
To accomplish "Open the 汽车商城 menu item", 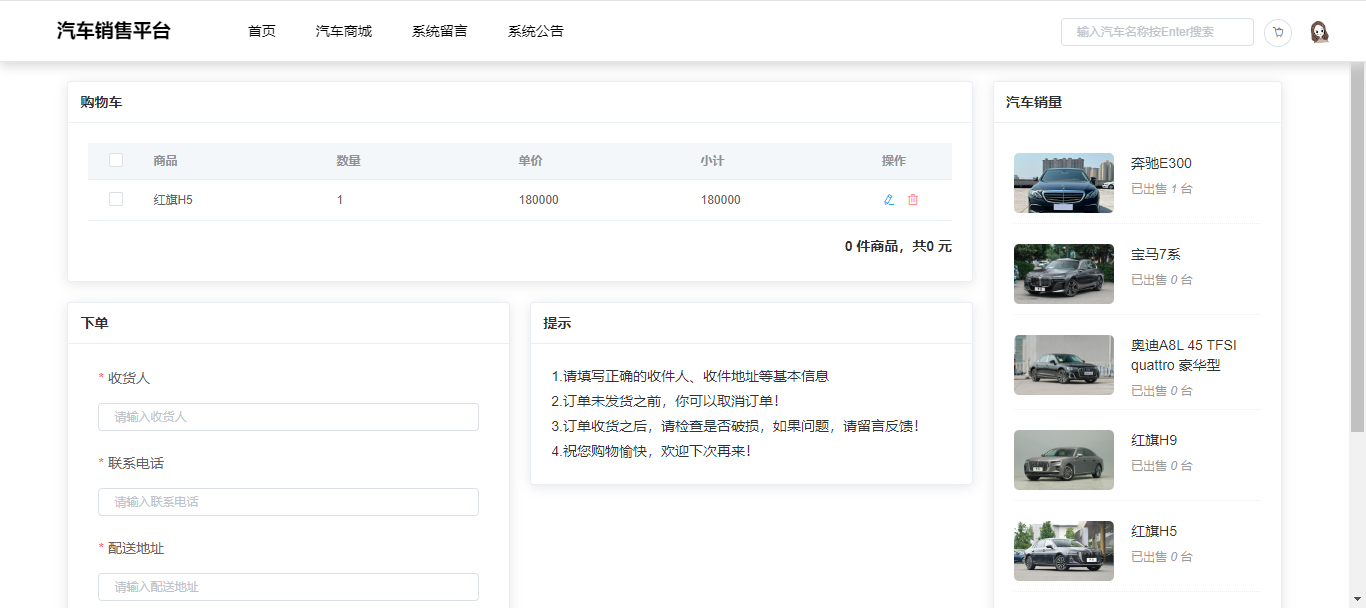I will click(344, 31).
